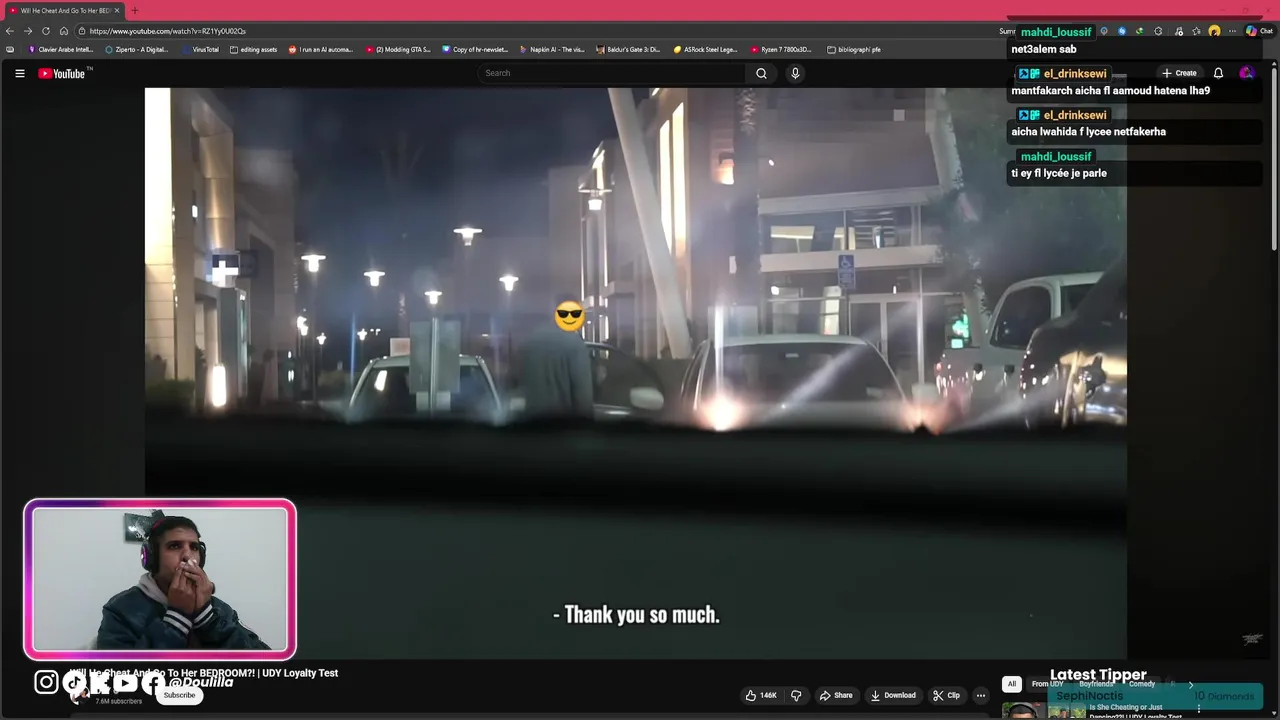Open the editing assets bookmark folder

(x=254, y=49)
